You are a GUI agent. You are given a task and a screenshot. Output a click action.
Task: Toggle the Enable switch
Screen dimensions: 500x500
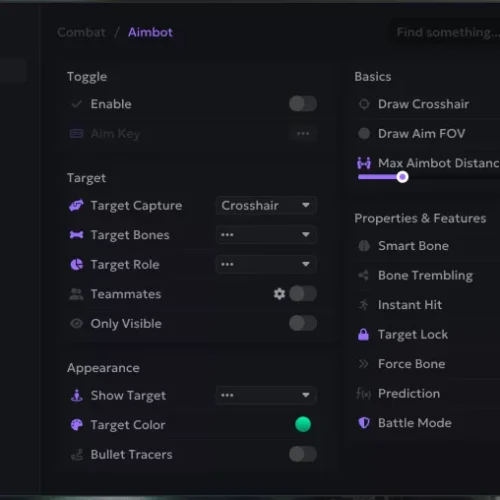[x=303, y=104]
